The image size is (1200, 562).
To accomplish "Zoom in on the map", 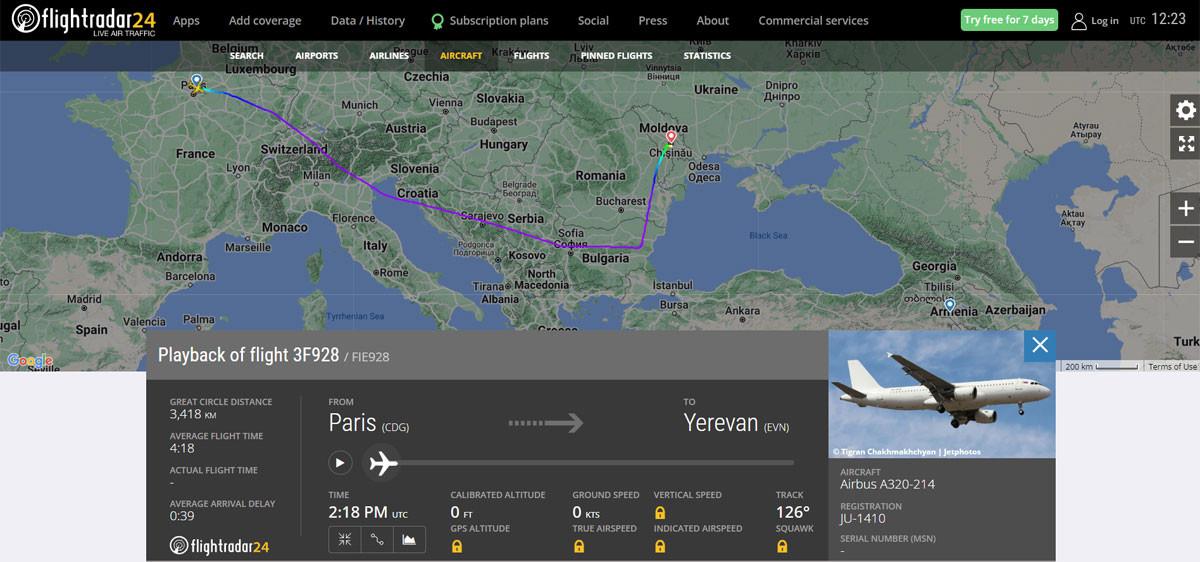I will 1186,208.
